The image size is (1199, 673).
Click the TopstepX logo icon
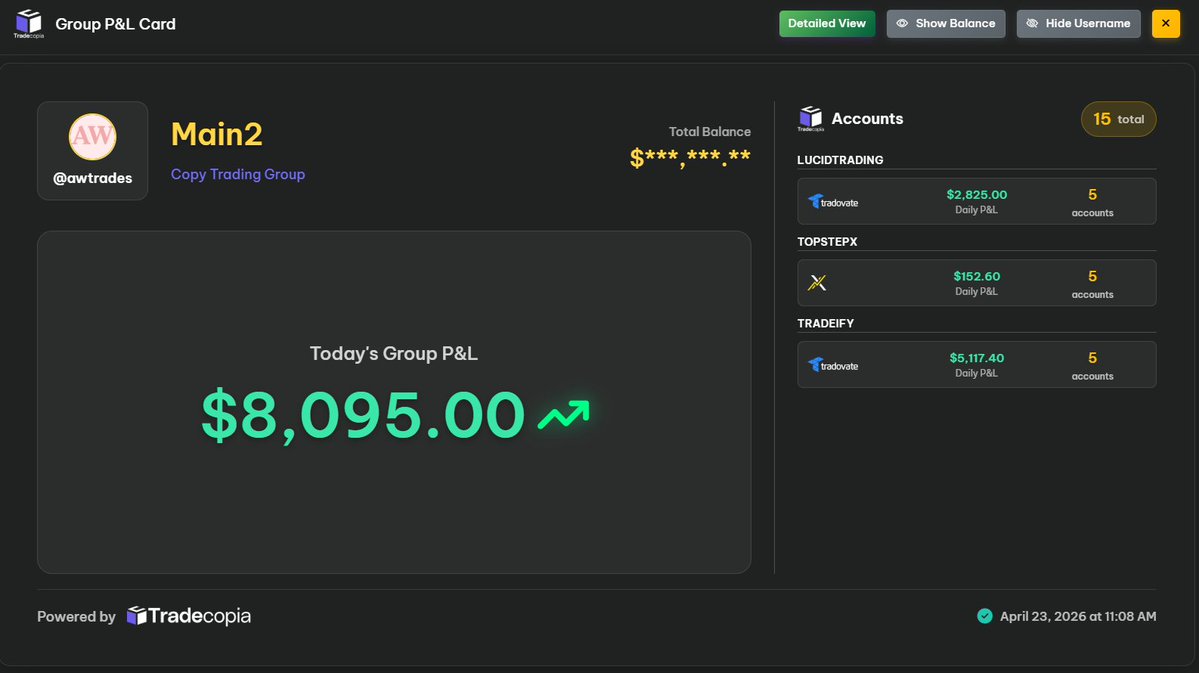click(x=817, y=283)
